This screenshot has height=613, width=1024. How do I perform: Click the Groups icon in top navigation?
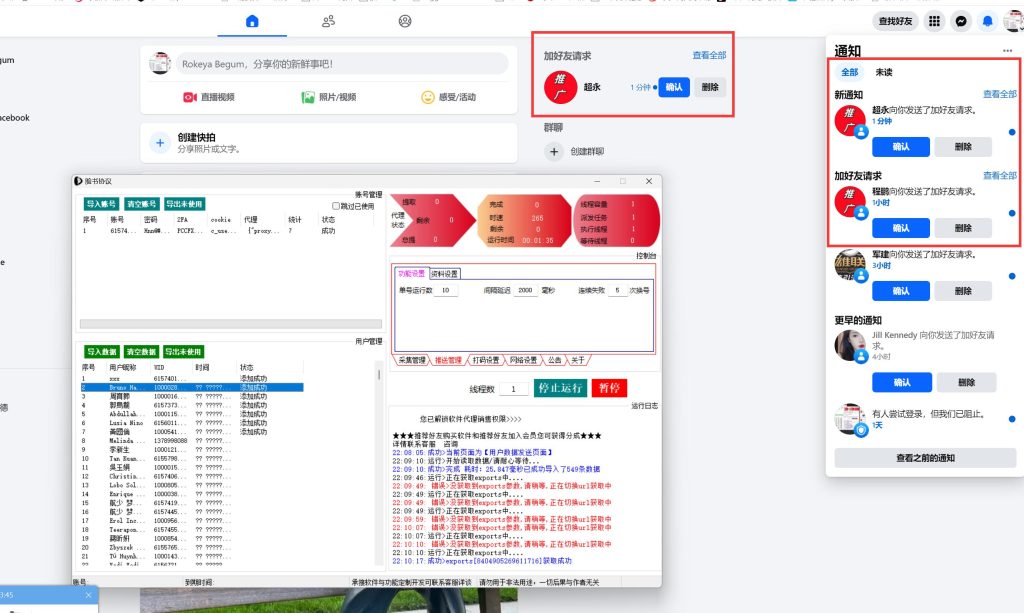click(328, 21)
